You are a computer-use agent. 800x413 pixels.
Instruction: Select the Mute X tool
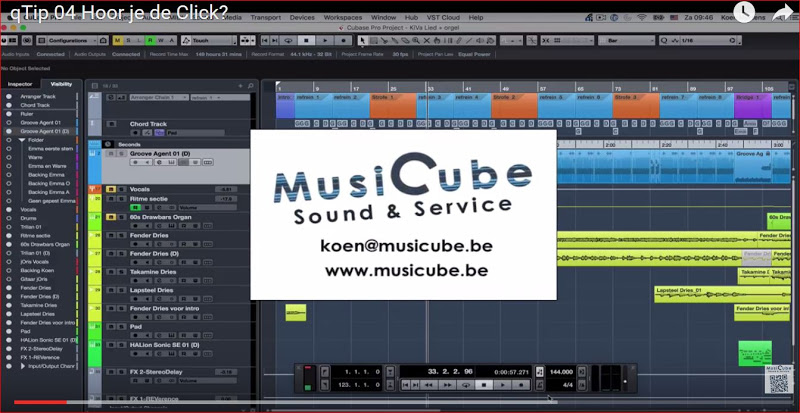click(427, 40)
